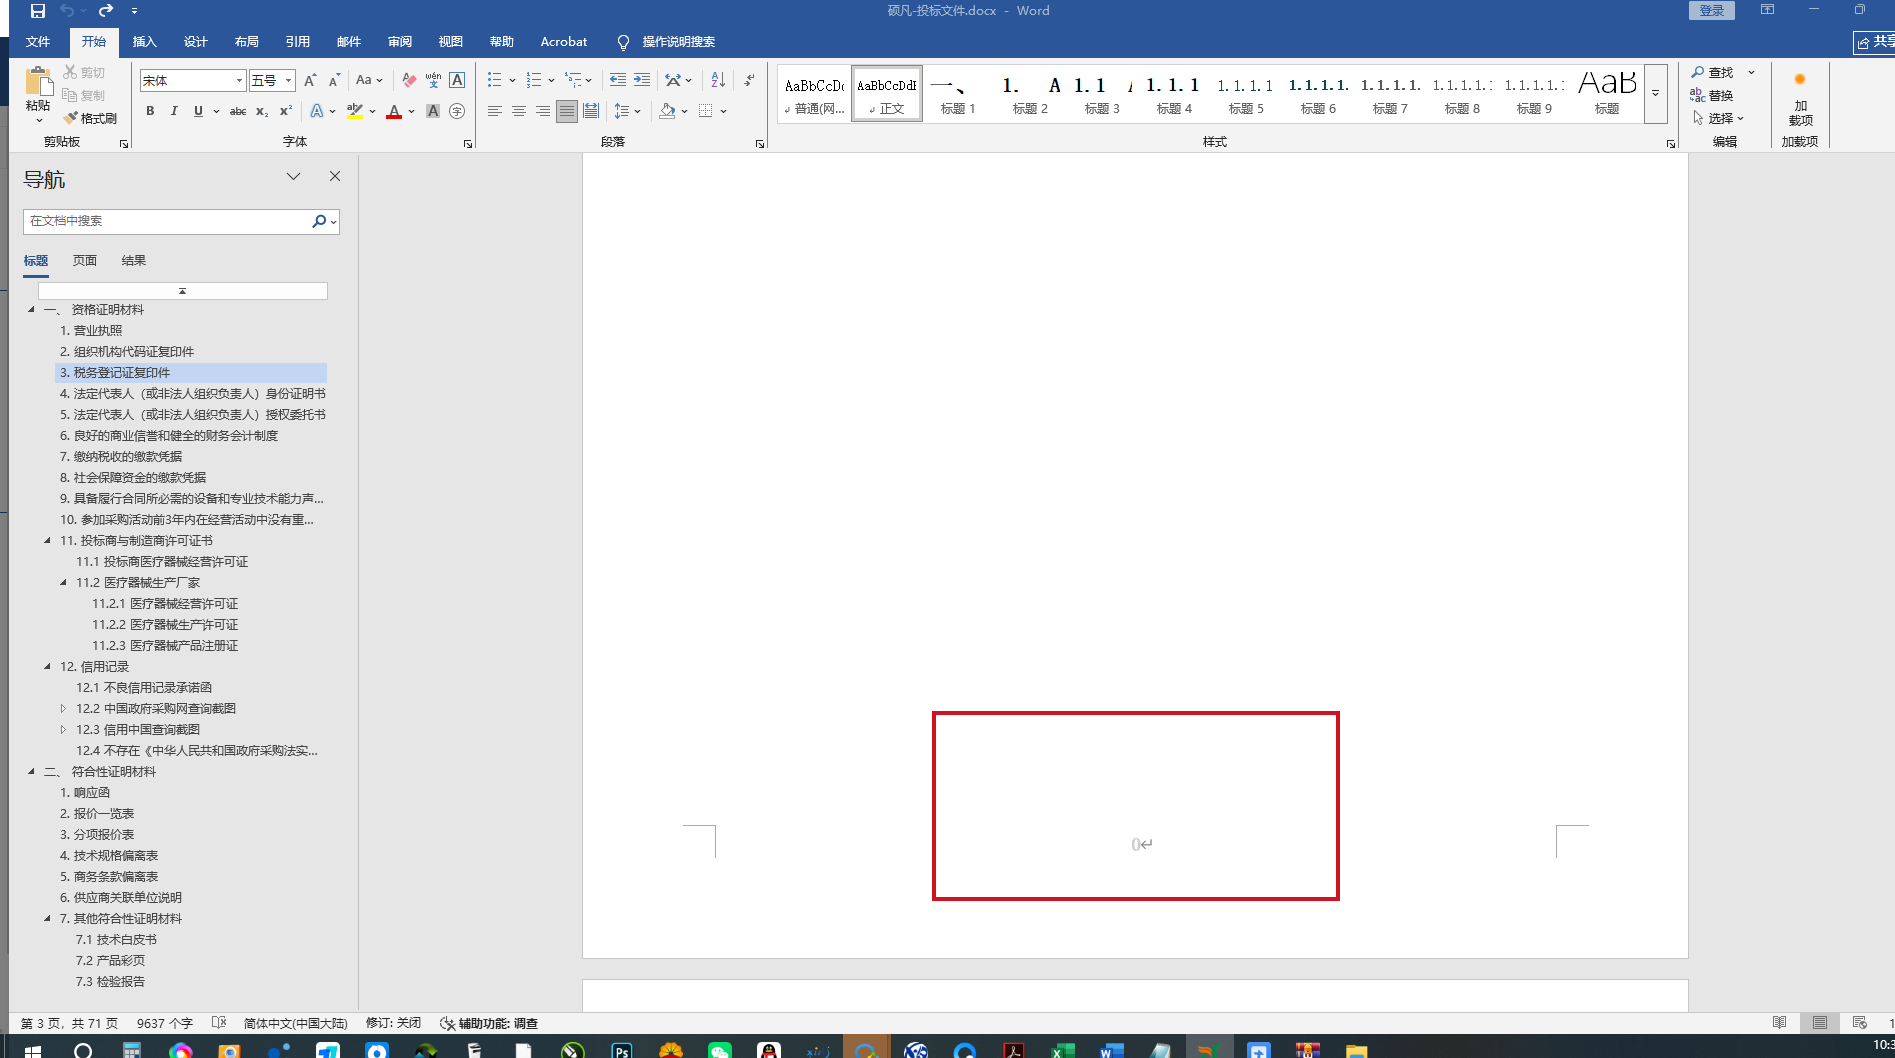The width and height of the screenshot is (1895, 1058).
Task: Apply a character border with the boxed A icon
Action: pyautogui.click(x=457, y=80)
